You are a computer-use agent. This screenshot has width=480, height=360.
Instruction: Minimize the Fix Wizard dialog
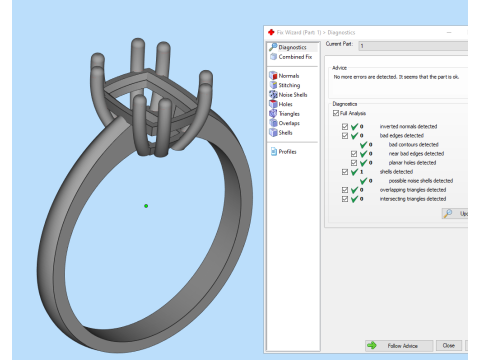click(449, 32)
